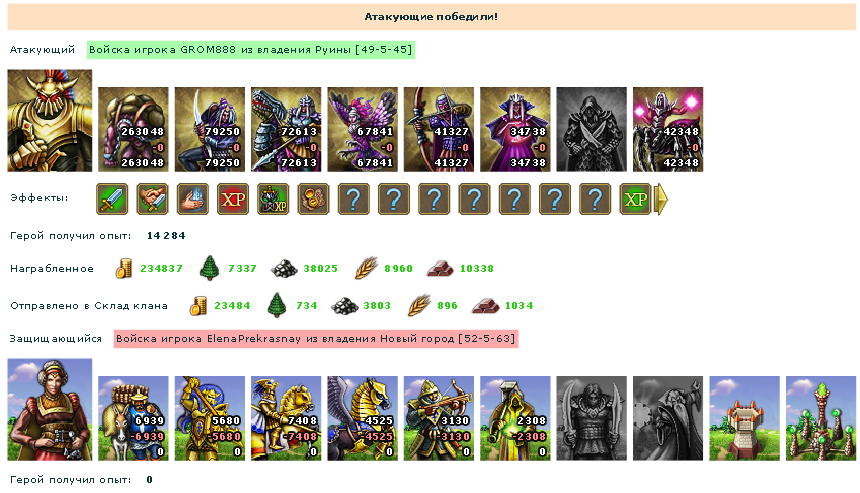Image resolution: width=860 pixels, height=493 pixels.
Task: Select defender unit with 6939 troops
Action: pyautogui.click(x=133, y=418)
